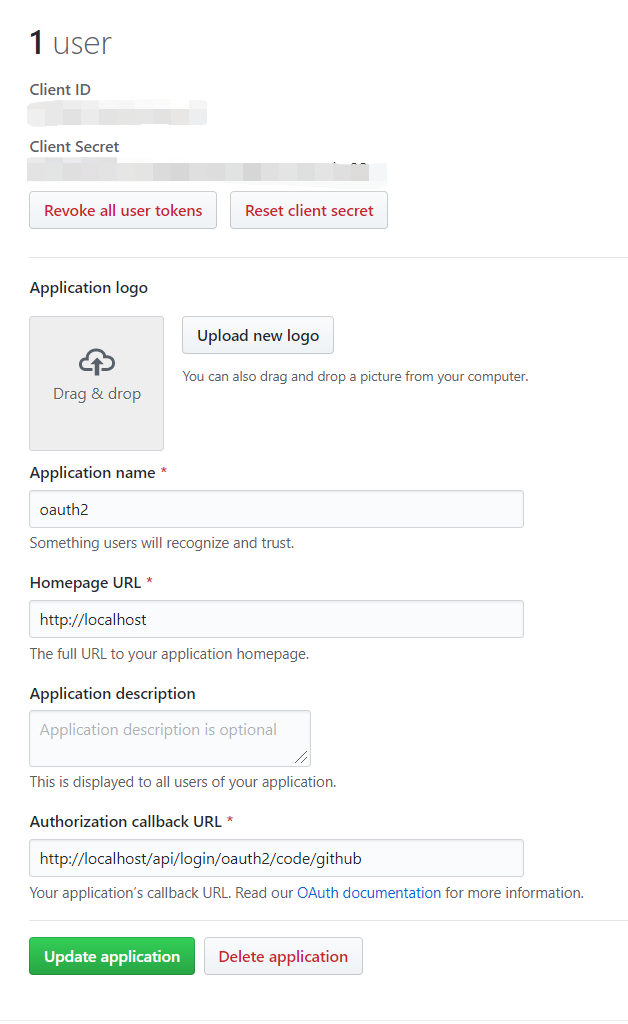Image resolution: width=628 pixels, height=1024 pixels.
Task: Click the Upload new logo button
Action: tap(258, 336)
